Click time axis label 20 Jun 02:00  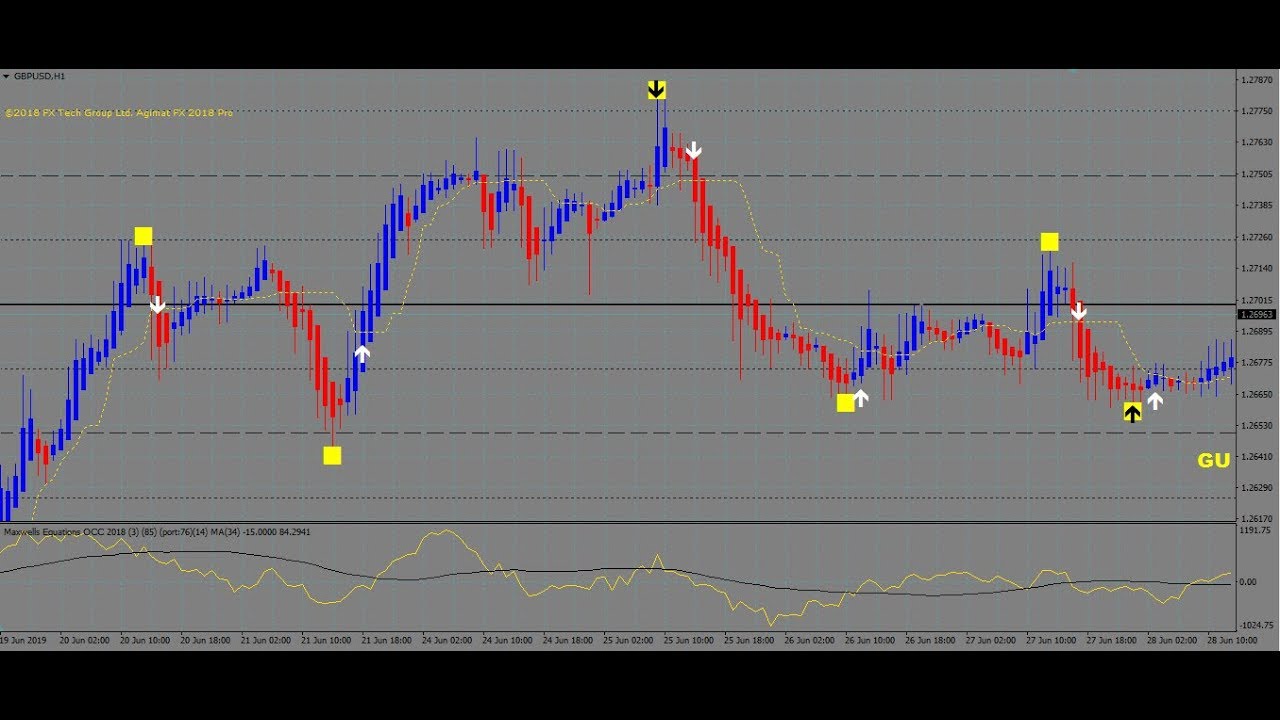[x=84, y=639]
